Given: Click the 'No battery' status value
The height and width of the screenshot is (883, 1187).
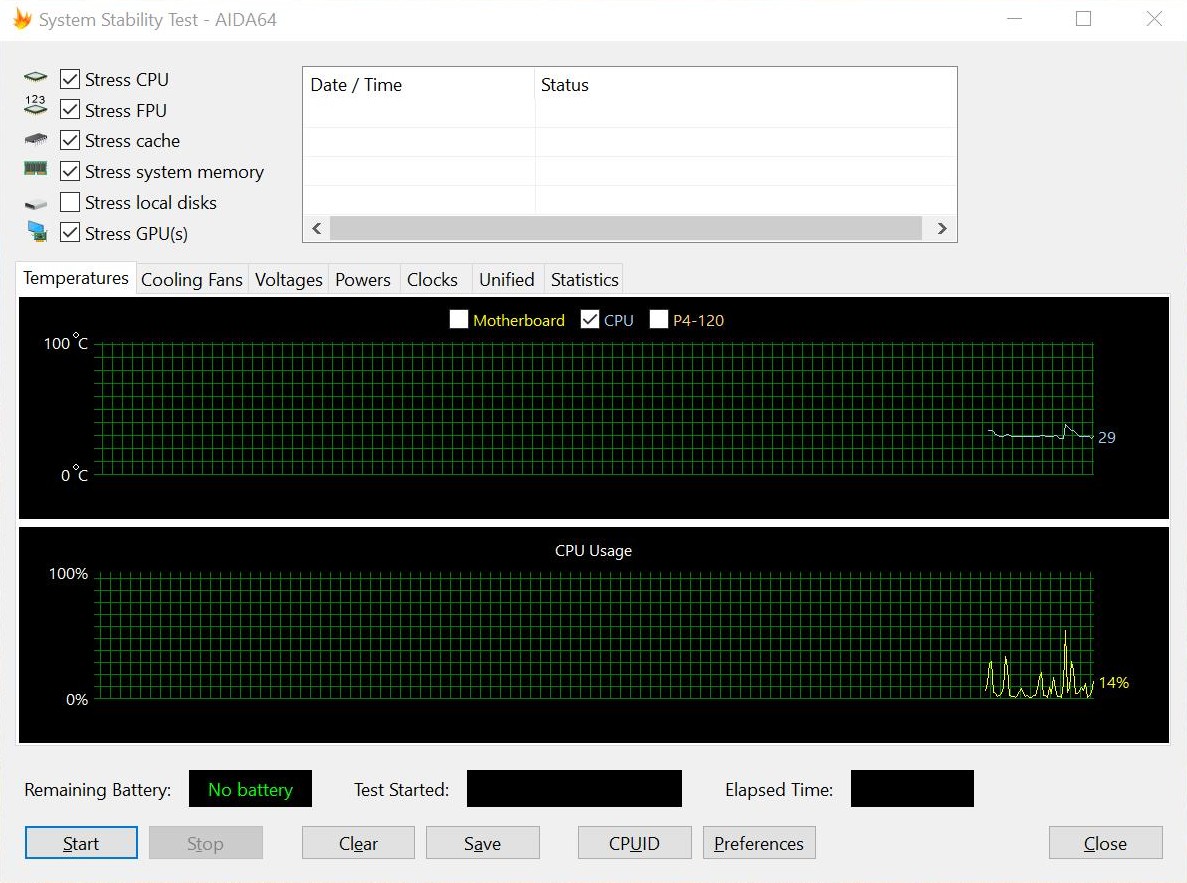Looking at the screenshot, I should tap(250, 788).
